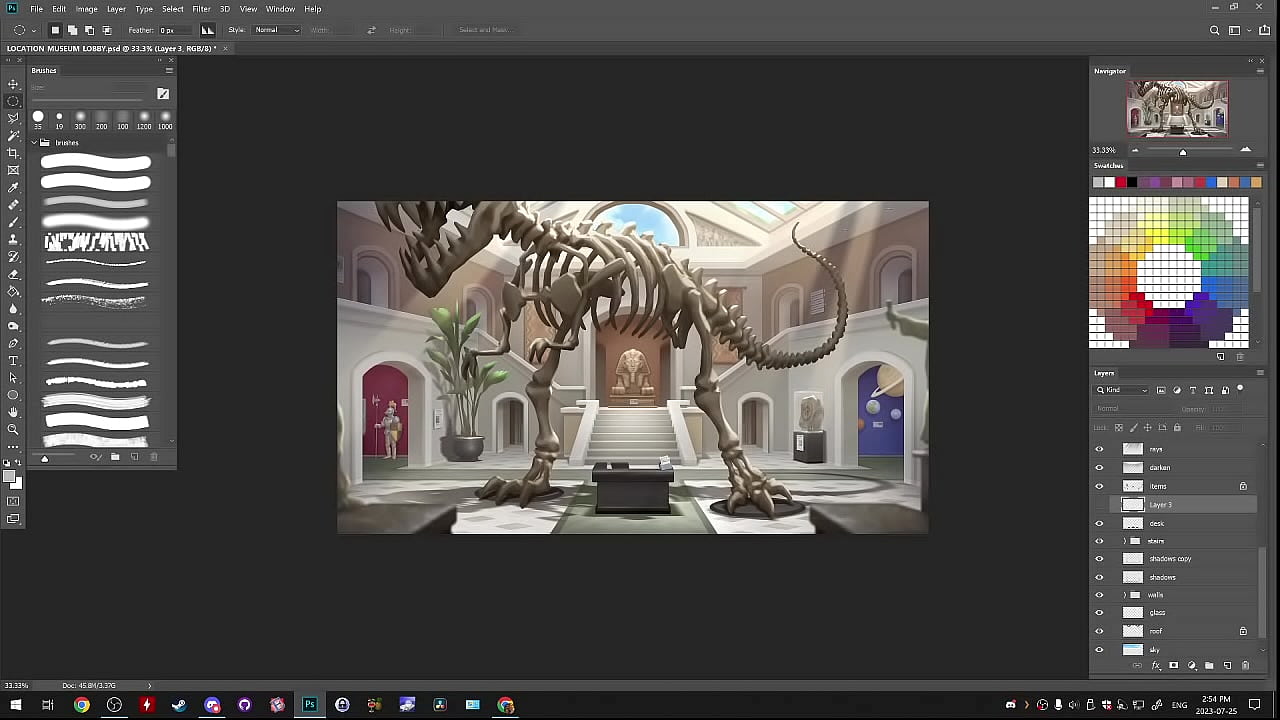This screenshot has height=720, width=1280.
Task: Hide the desk layer
Action: [x=1099, y=523]
